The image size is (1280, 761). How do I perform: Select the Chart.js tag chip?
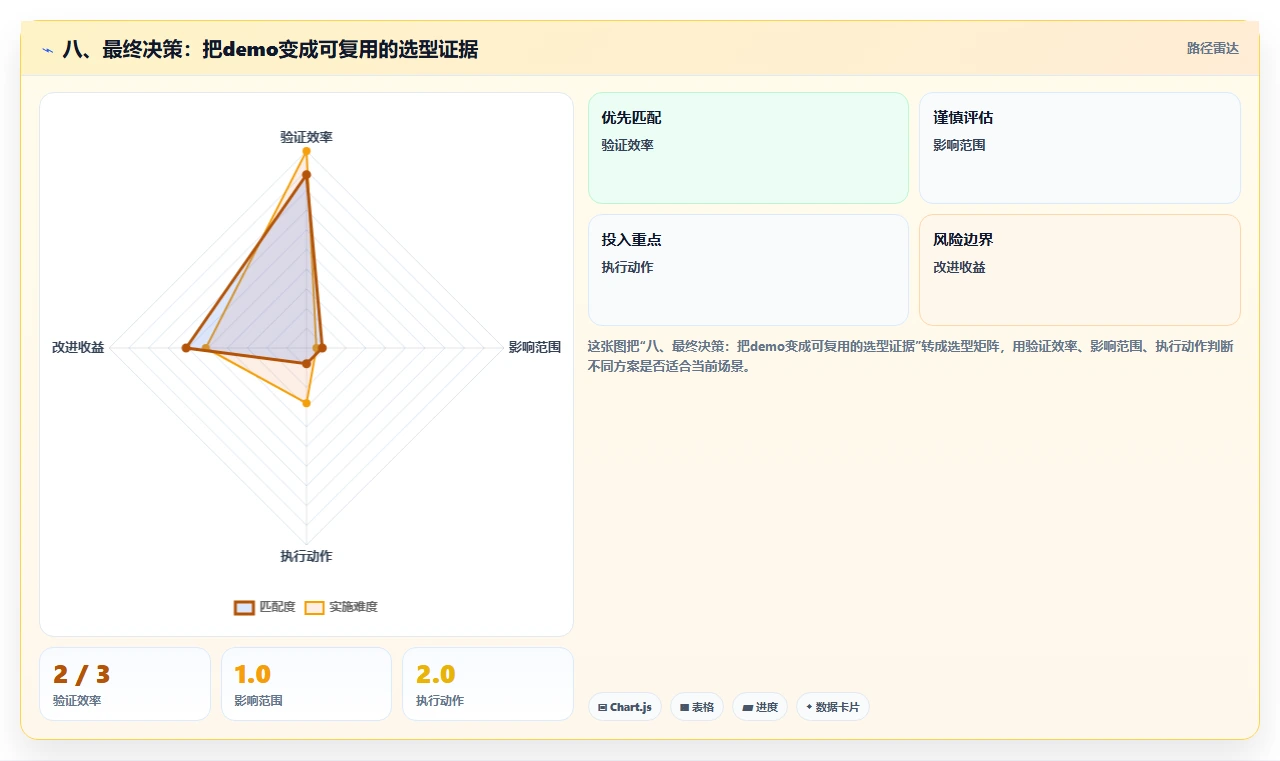(x=625, y=707)
